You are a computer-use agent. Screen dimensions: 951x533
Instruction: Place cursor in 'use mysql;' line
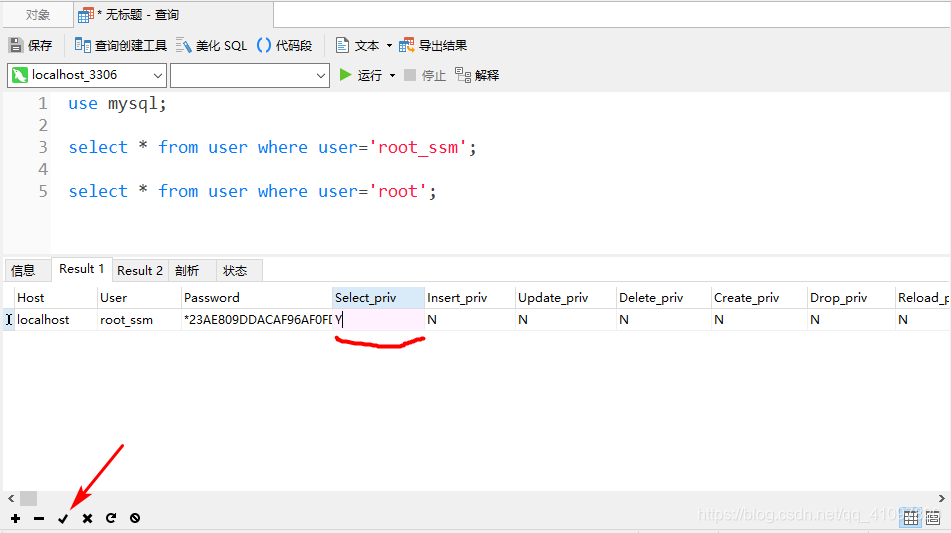tap(117, 104)
